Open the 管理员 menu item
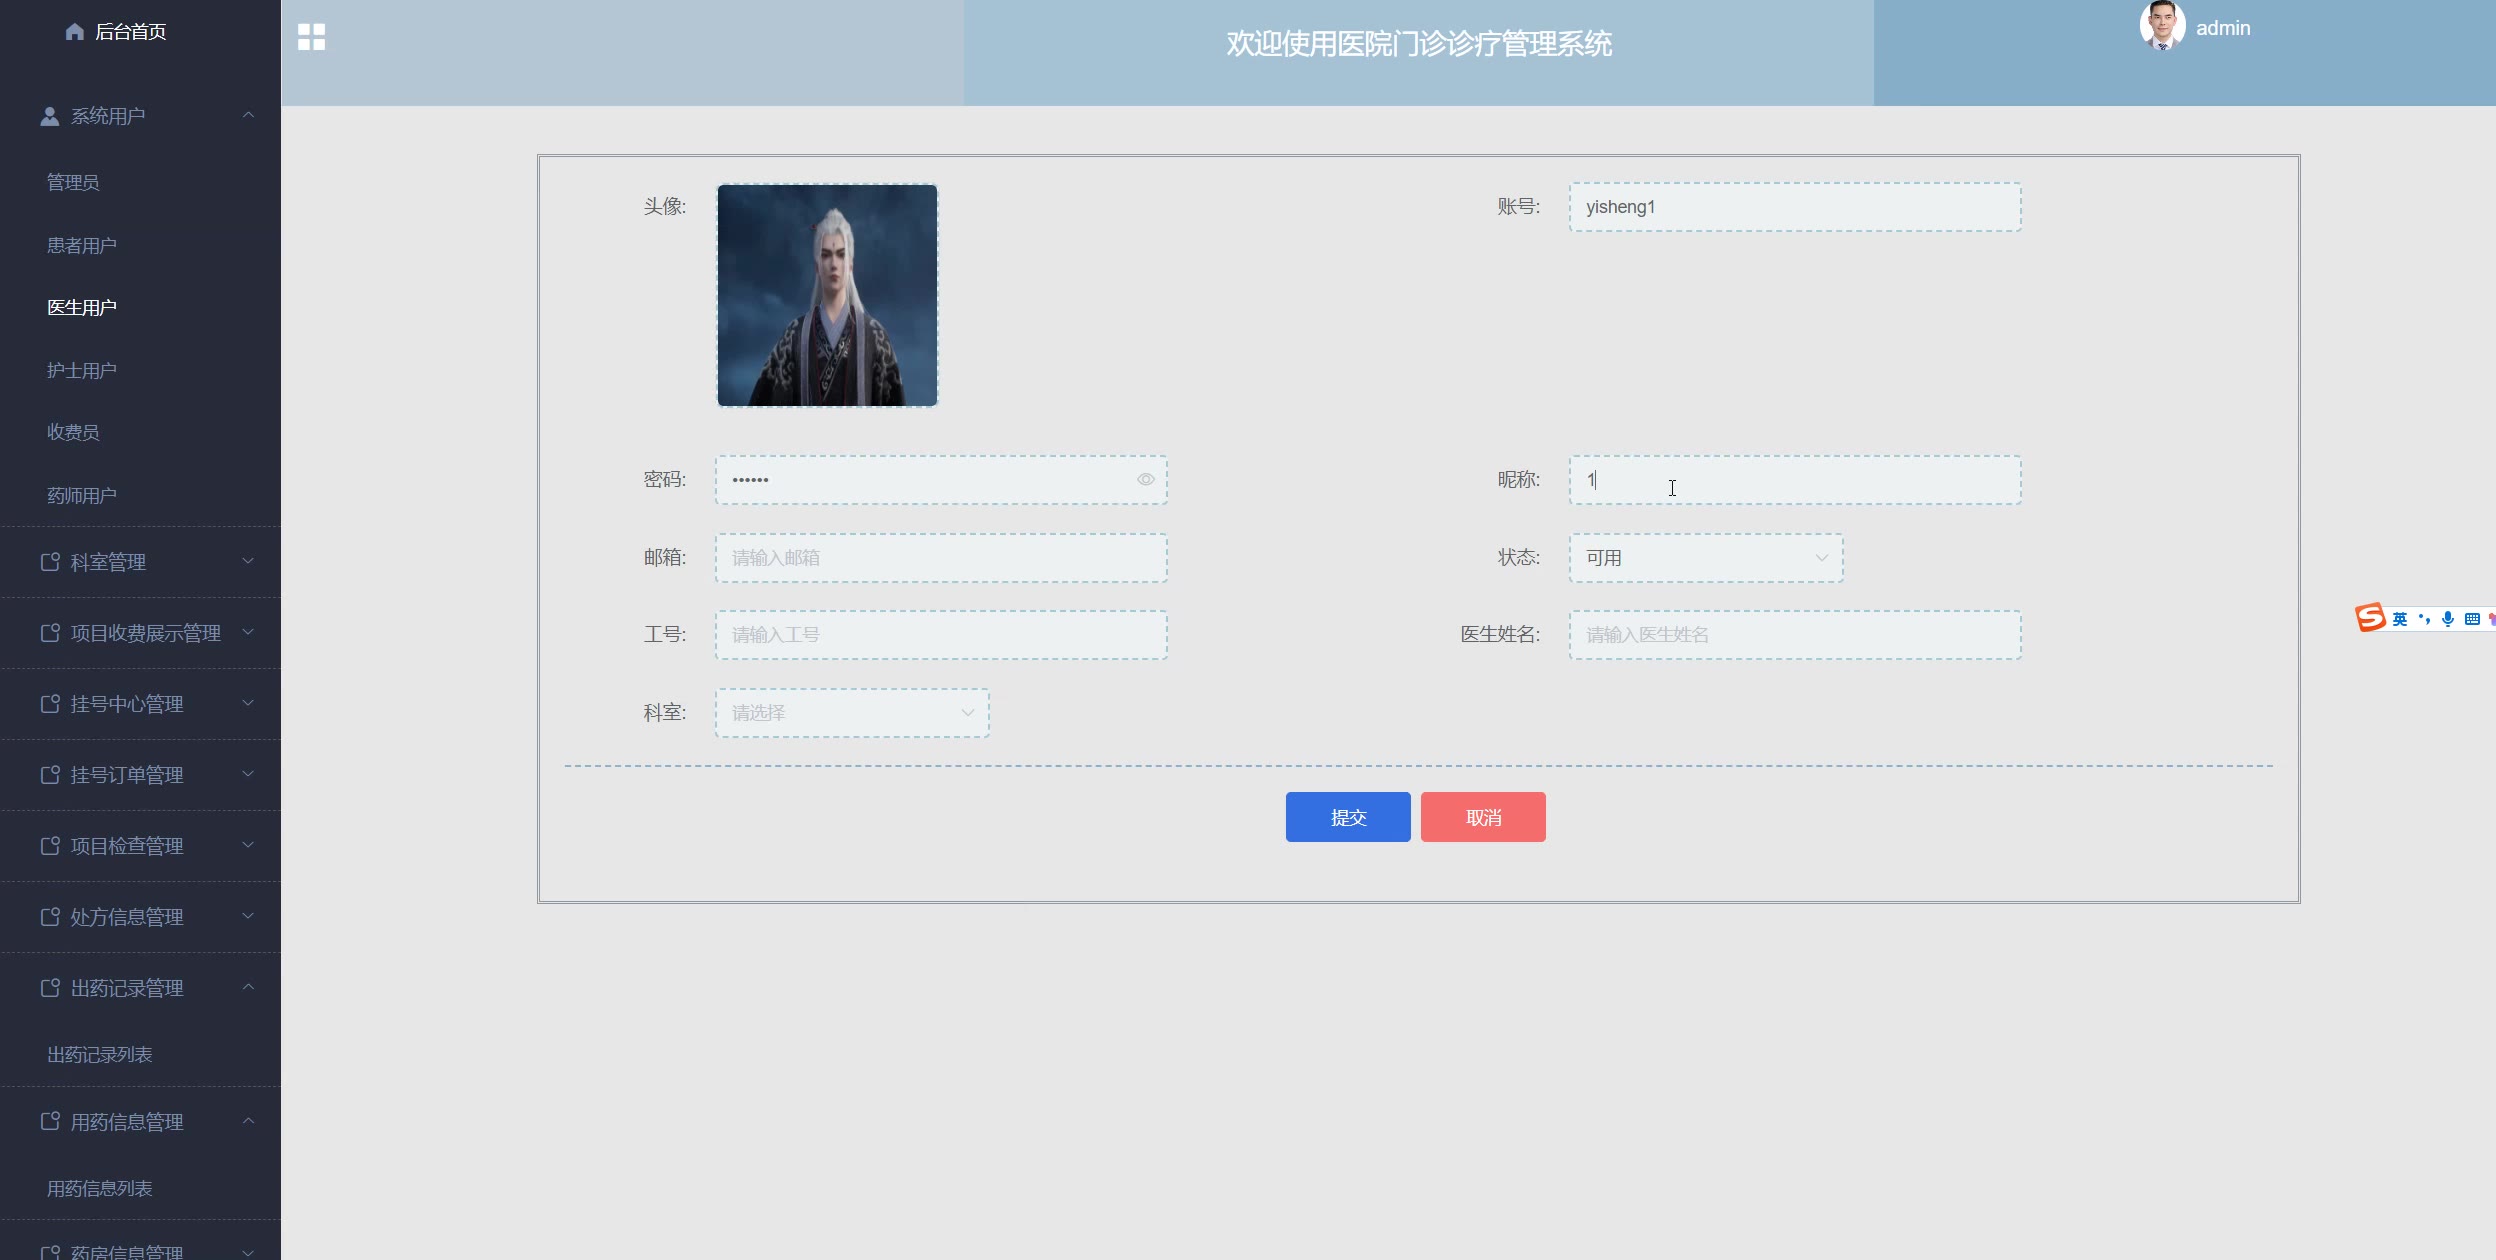The width and height of the screenshot is (2496, 1260). (73, 182)
